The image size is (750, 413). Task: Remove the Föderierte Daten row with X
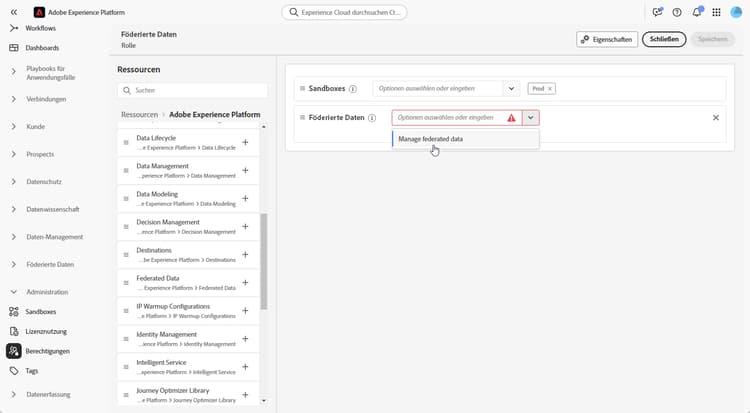pyautogui.click(x=716, y=118)
